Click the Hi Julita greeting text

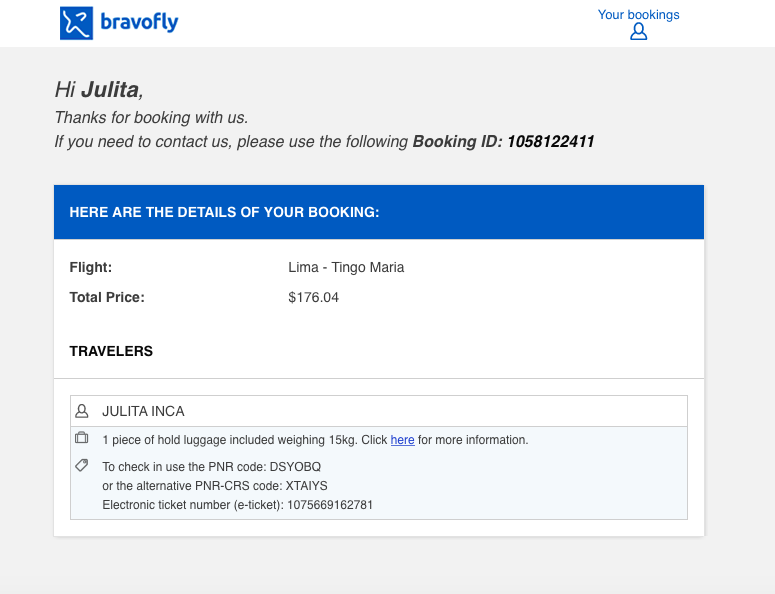click(x=99, y=90)
